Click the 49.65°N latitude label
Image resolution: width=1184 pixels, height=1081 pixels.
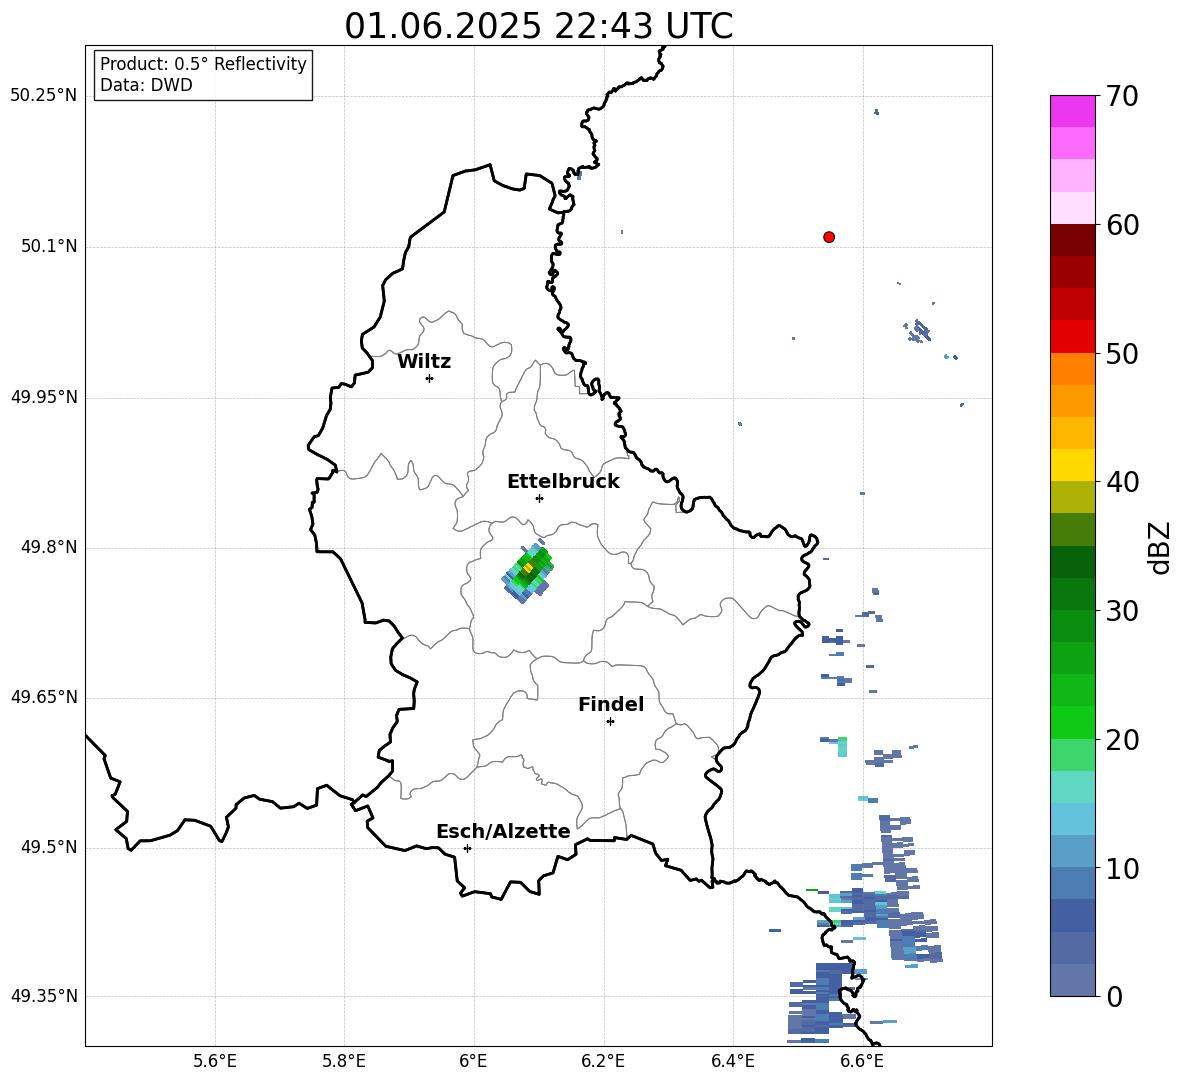pos(44,697)
